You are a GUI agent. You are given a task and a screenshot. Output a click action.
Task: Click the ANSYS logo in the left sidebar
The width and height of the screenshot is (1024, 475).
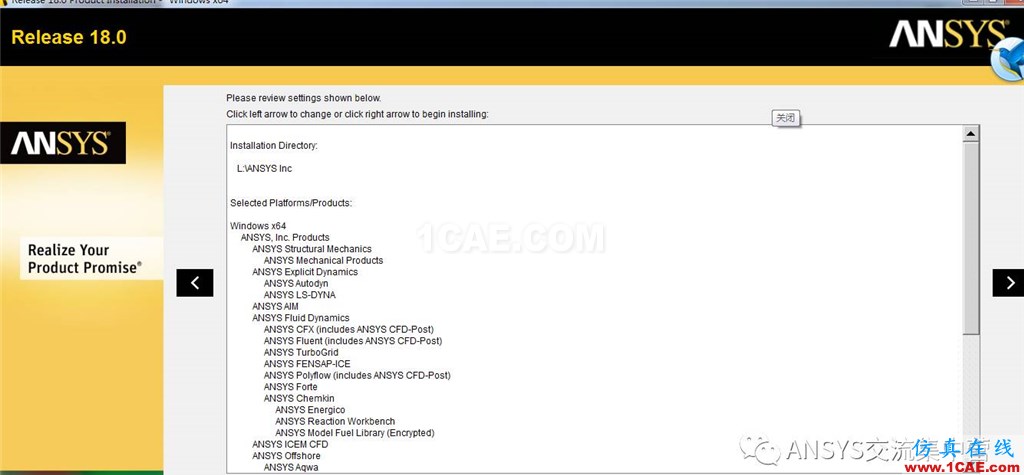point(63,143)
